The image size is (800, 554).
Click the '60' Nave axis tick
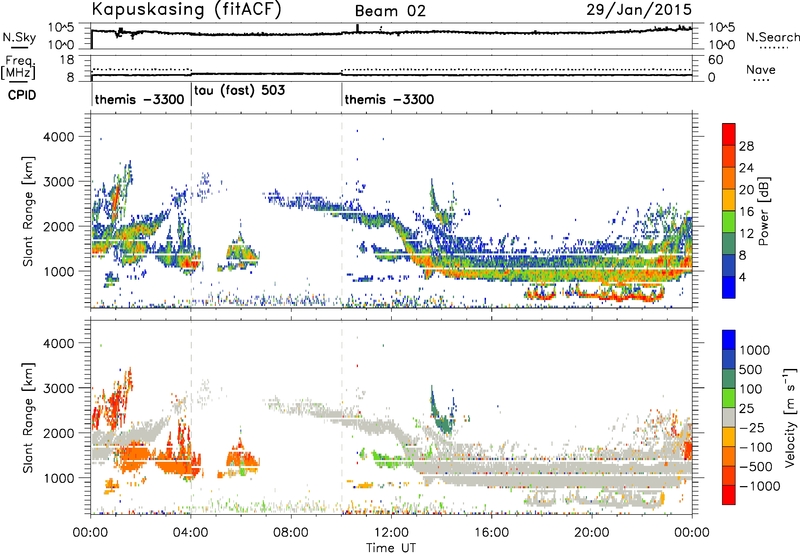[716, 60]
